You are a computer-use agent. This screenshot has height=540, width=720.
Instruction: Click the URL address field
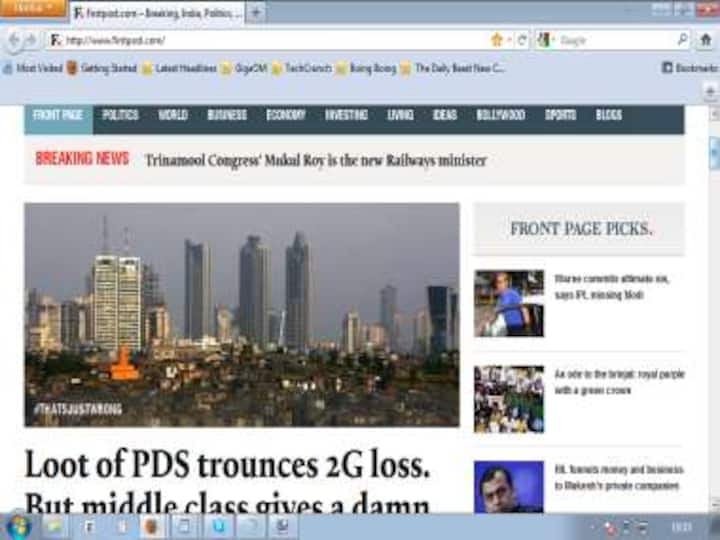pos(270,40)
